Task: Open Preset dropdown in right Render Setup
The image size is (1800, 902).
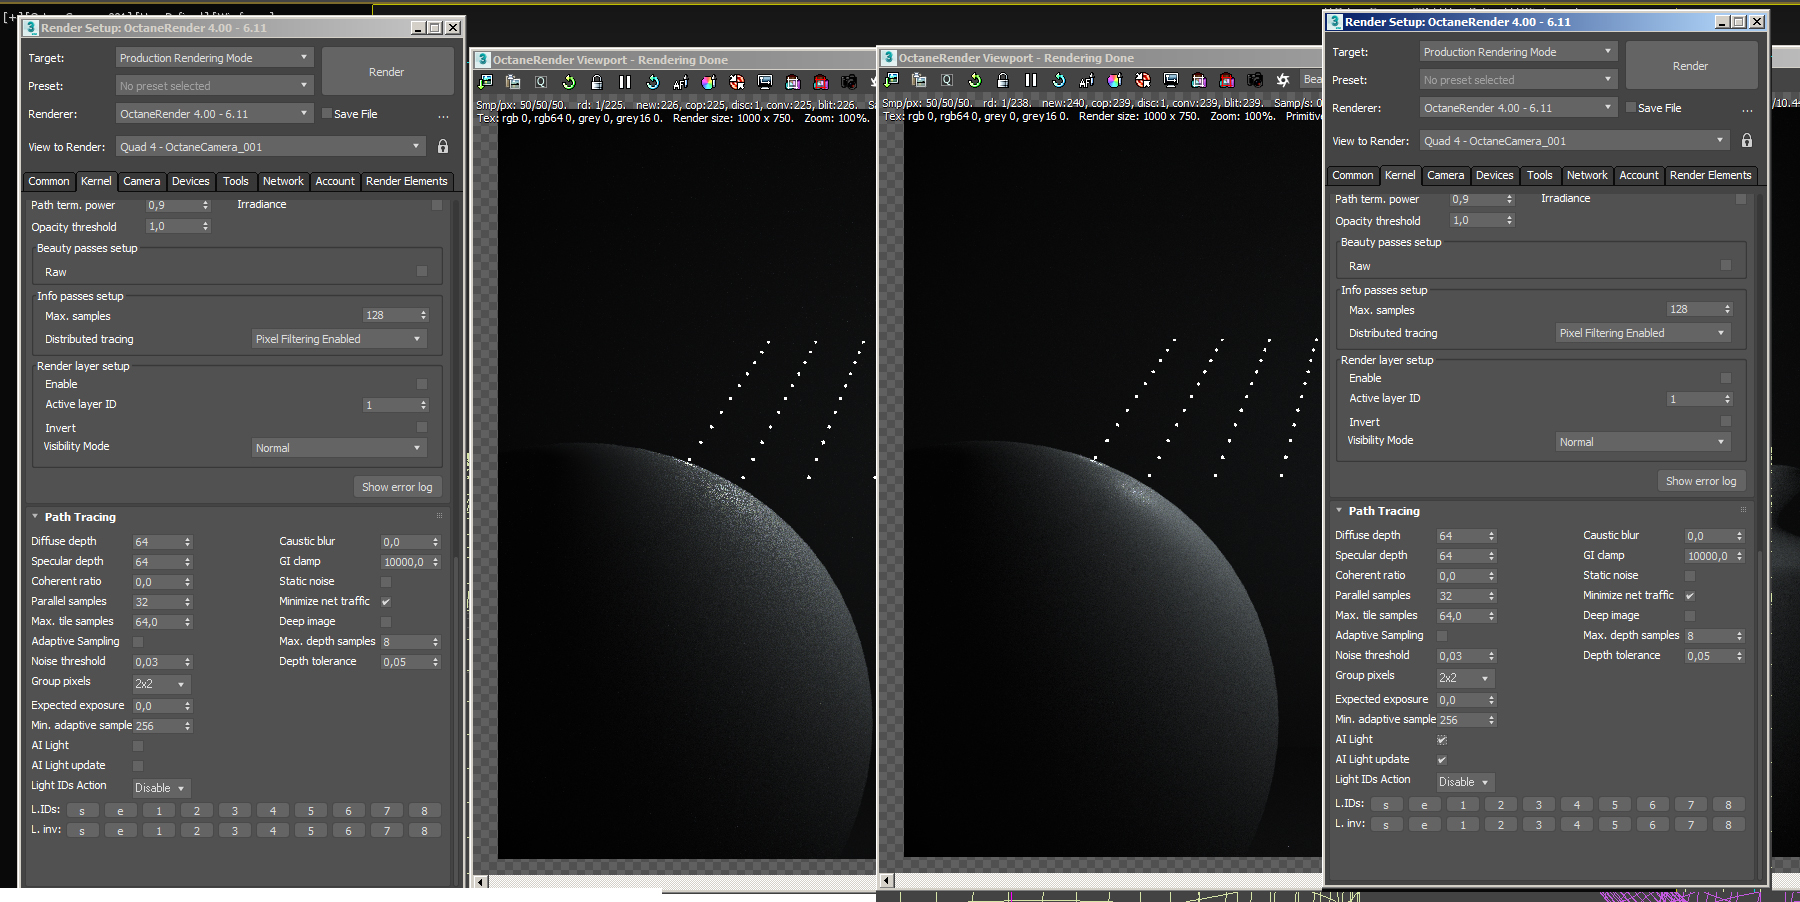Action: click(x=1519, y=80)
